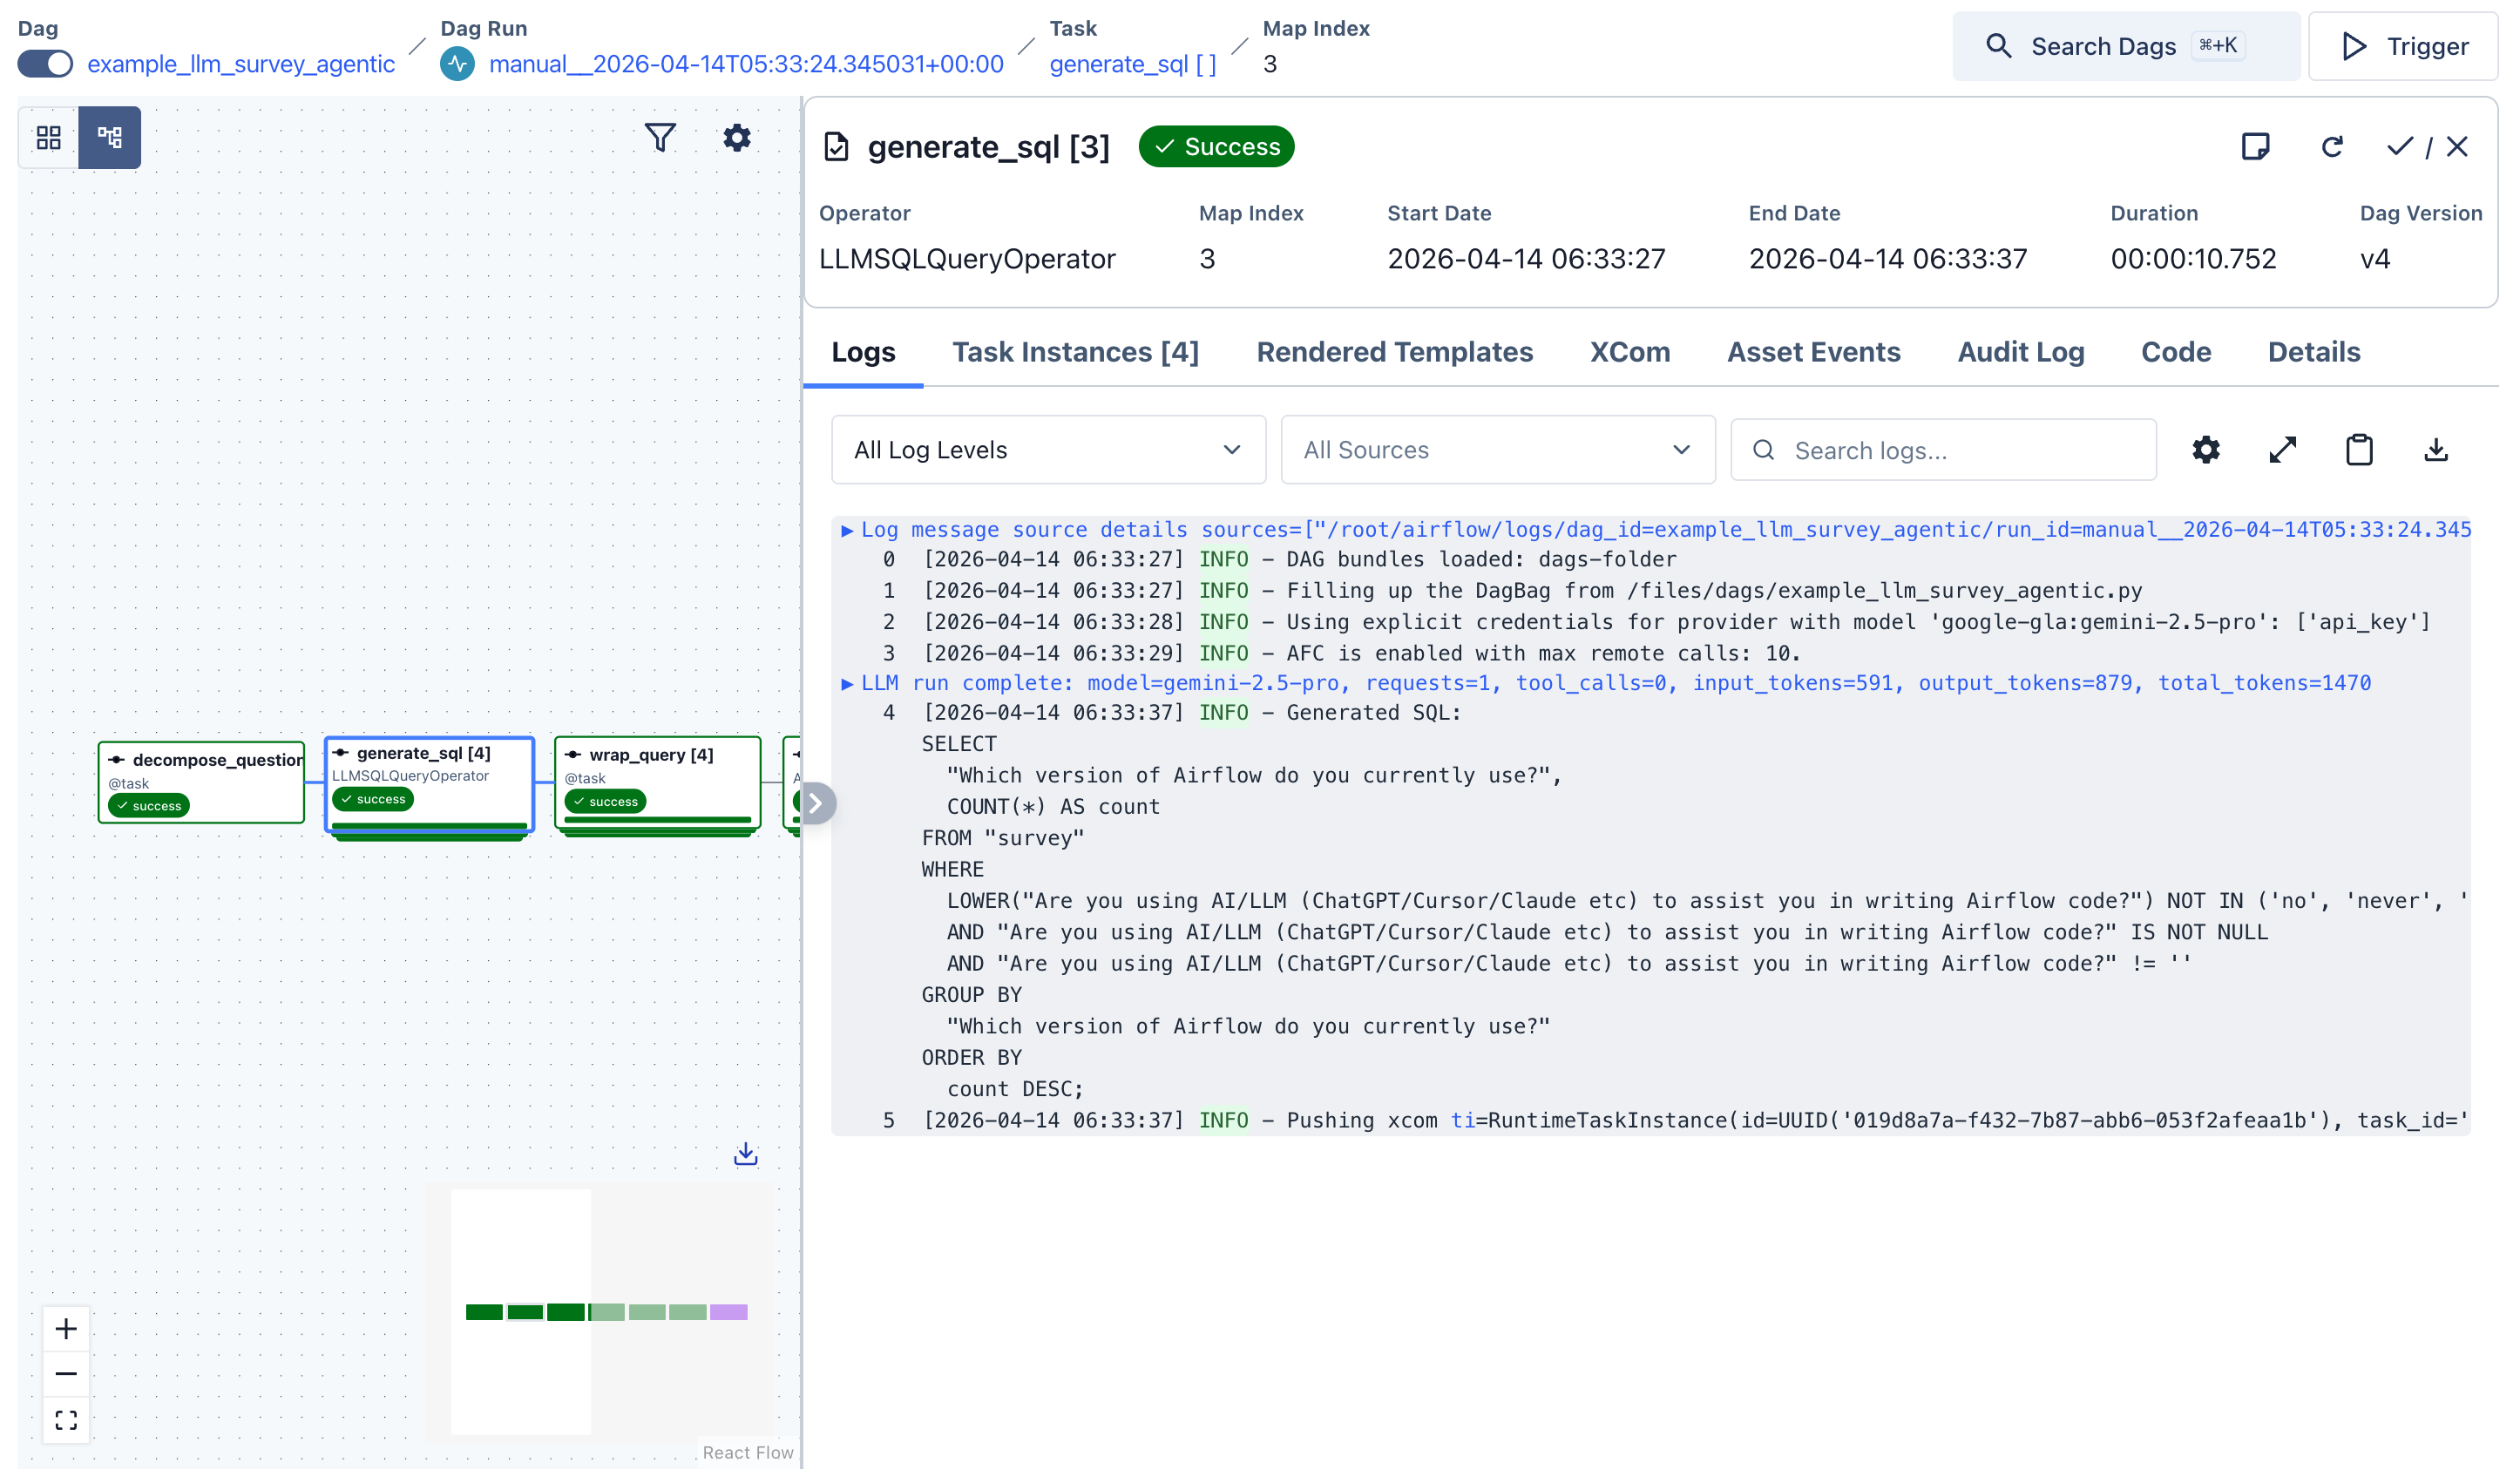
Task: Refresh the generate_sql task instance
Action: (2332, 146)
